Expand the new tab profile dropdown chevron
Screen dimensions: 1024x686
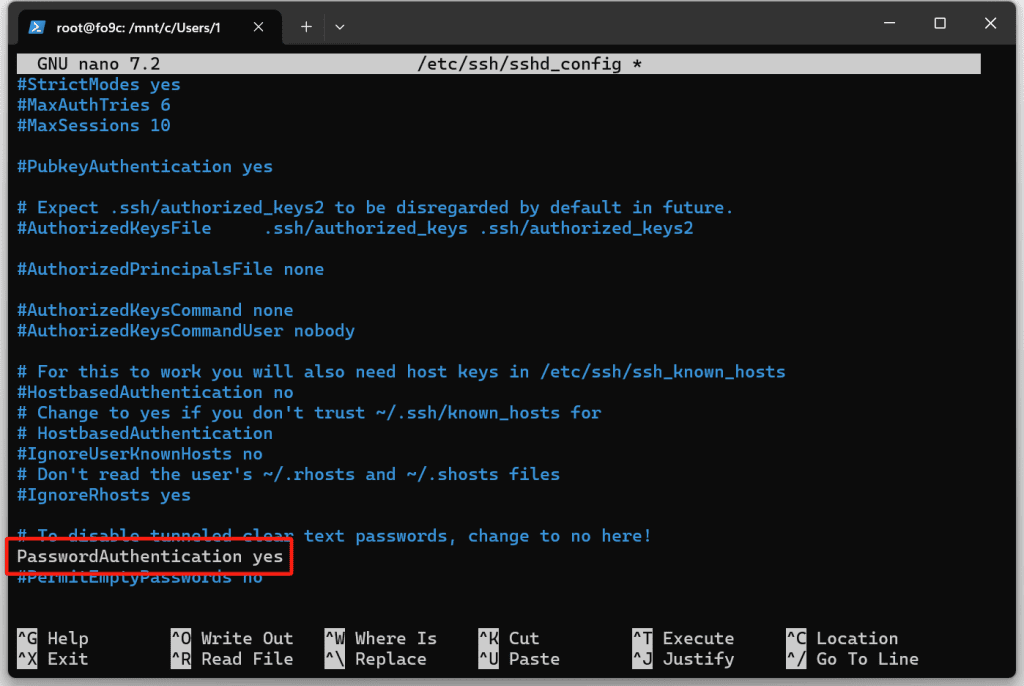(340, 27)
